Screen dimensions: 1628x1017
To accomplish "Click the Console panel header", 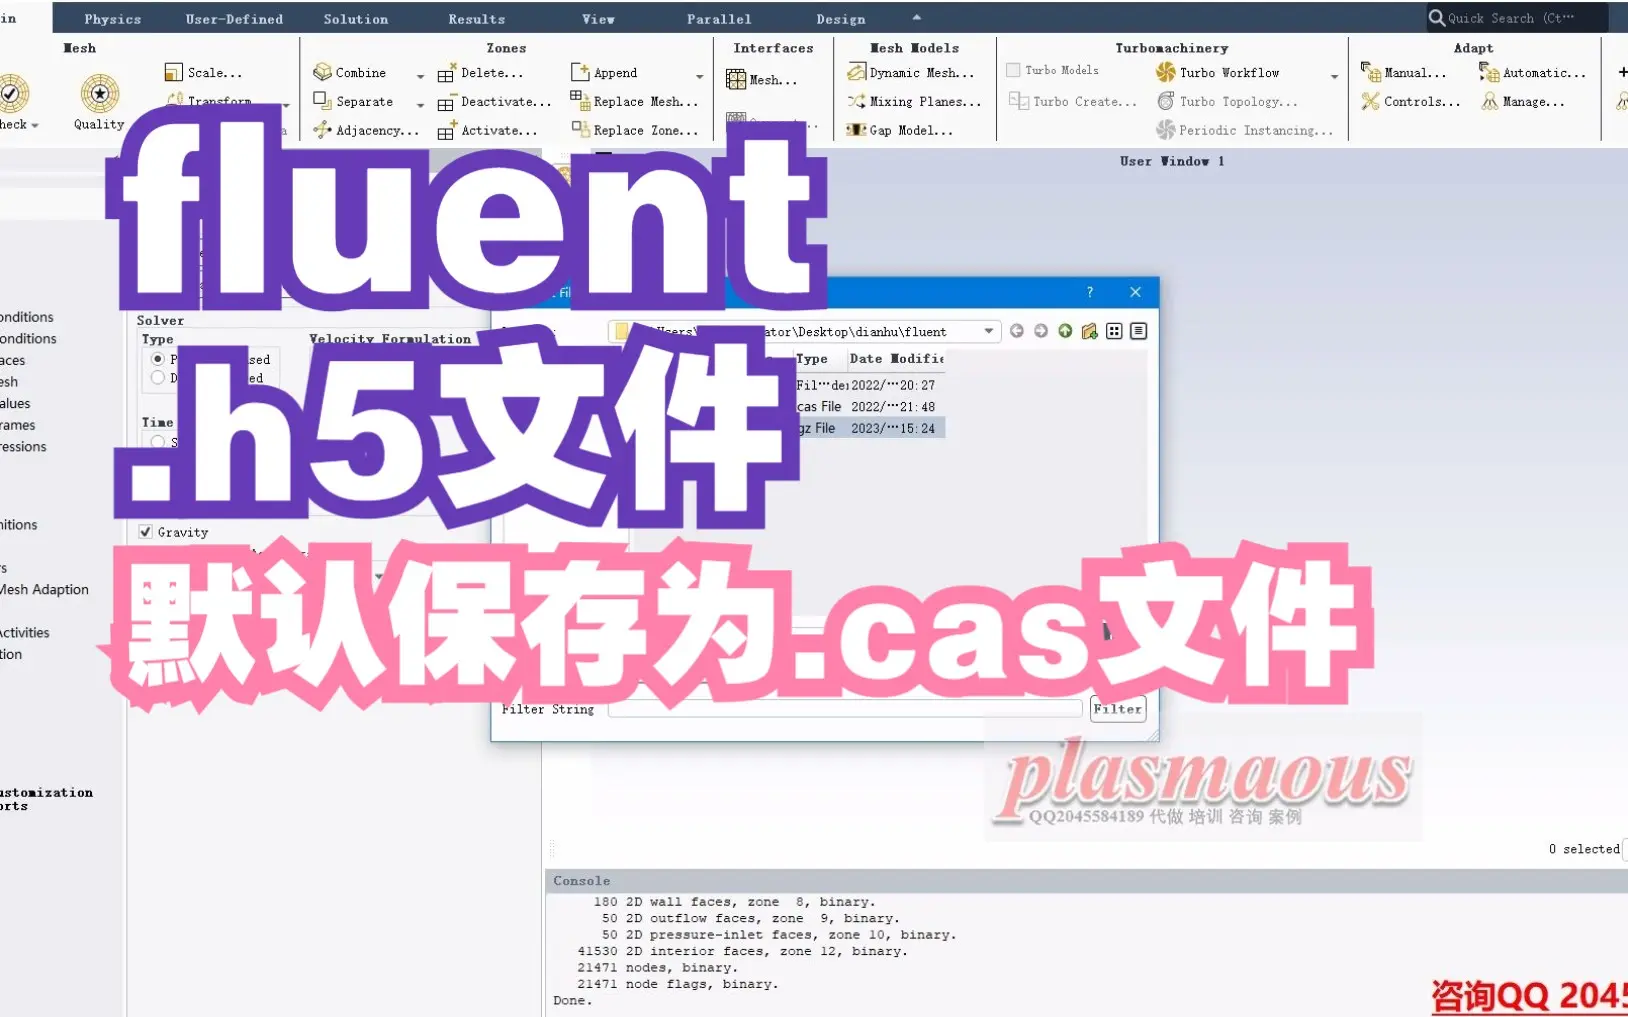I will tap(1087, 881).
